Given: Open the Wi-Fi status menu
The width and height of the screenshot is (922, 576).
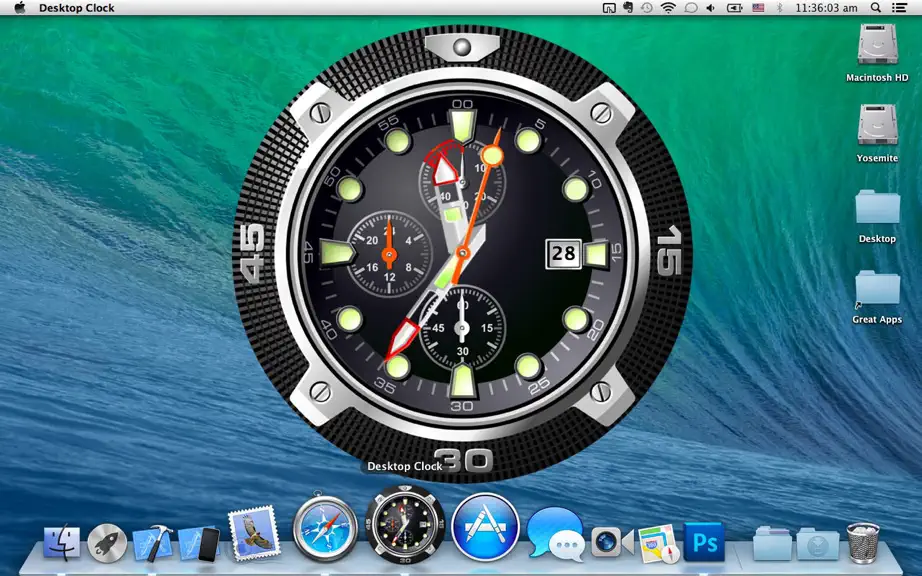Looking at the screenshot, I should click(x=668, y=8).
